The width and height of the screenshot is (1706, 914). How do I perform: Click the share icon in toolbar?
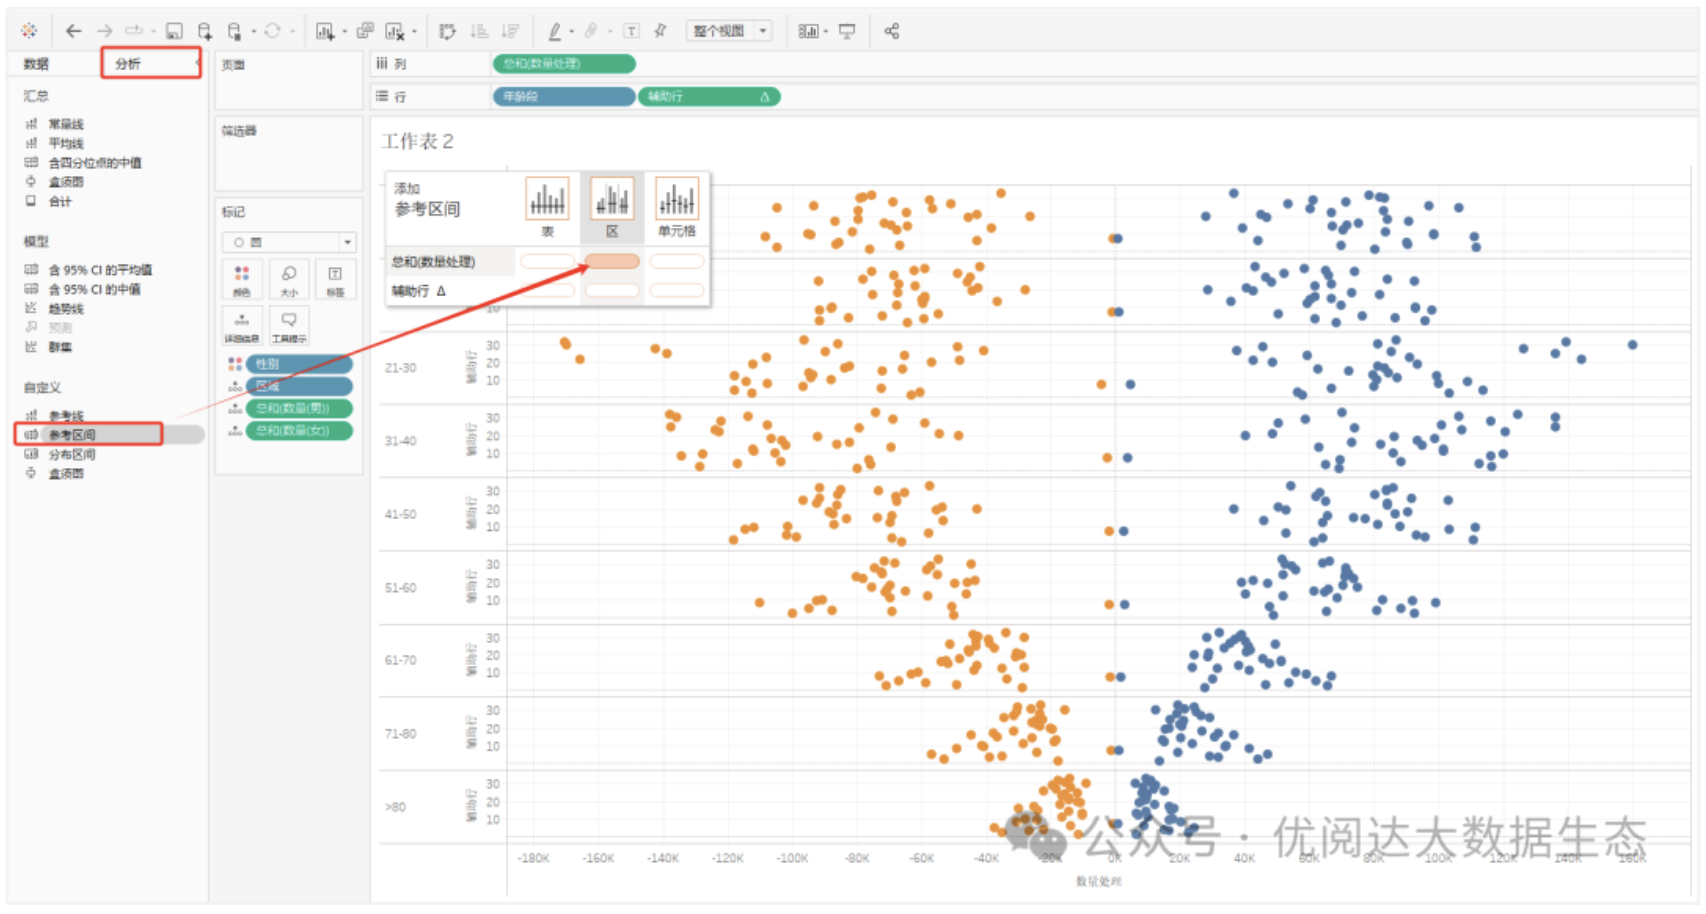point(892,31)
